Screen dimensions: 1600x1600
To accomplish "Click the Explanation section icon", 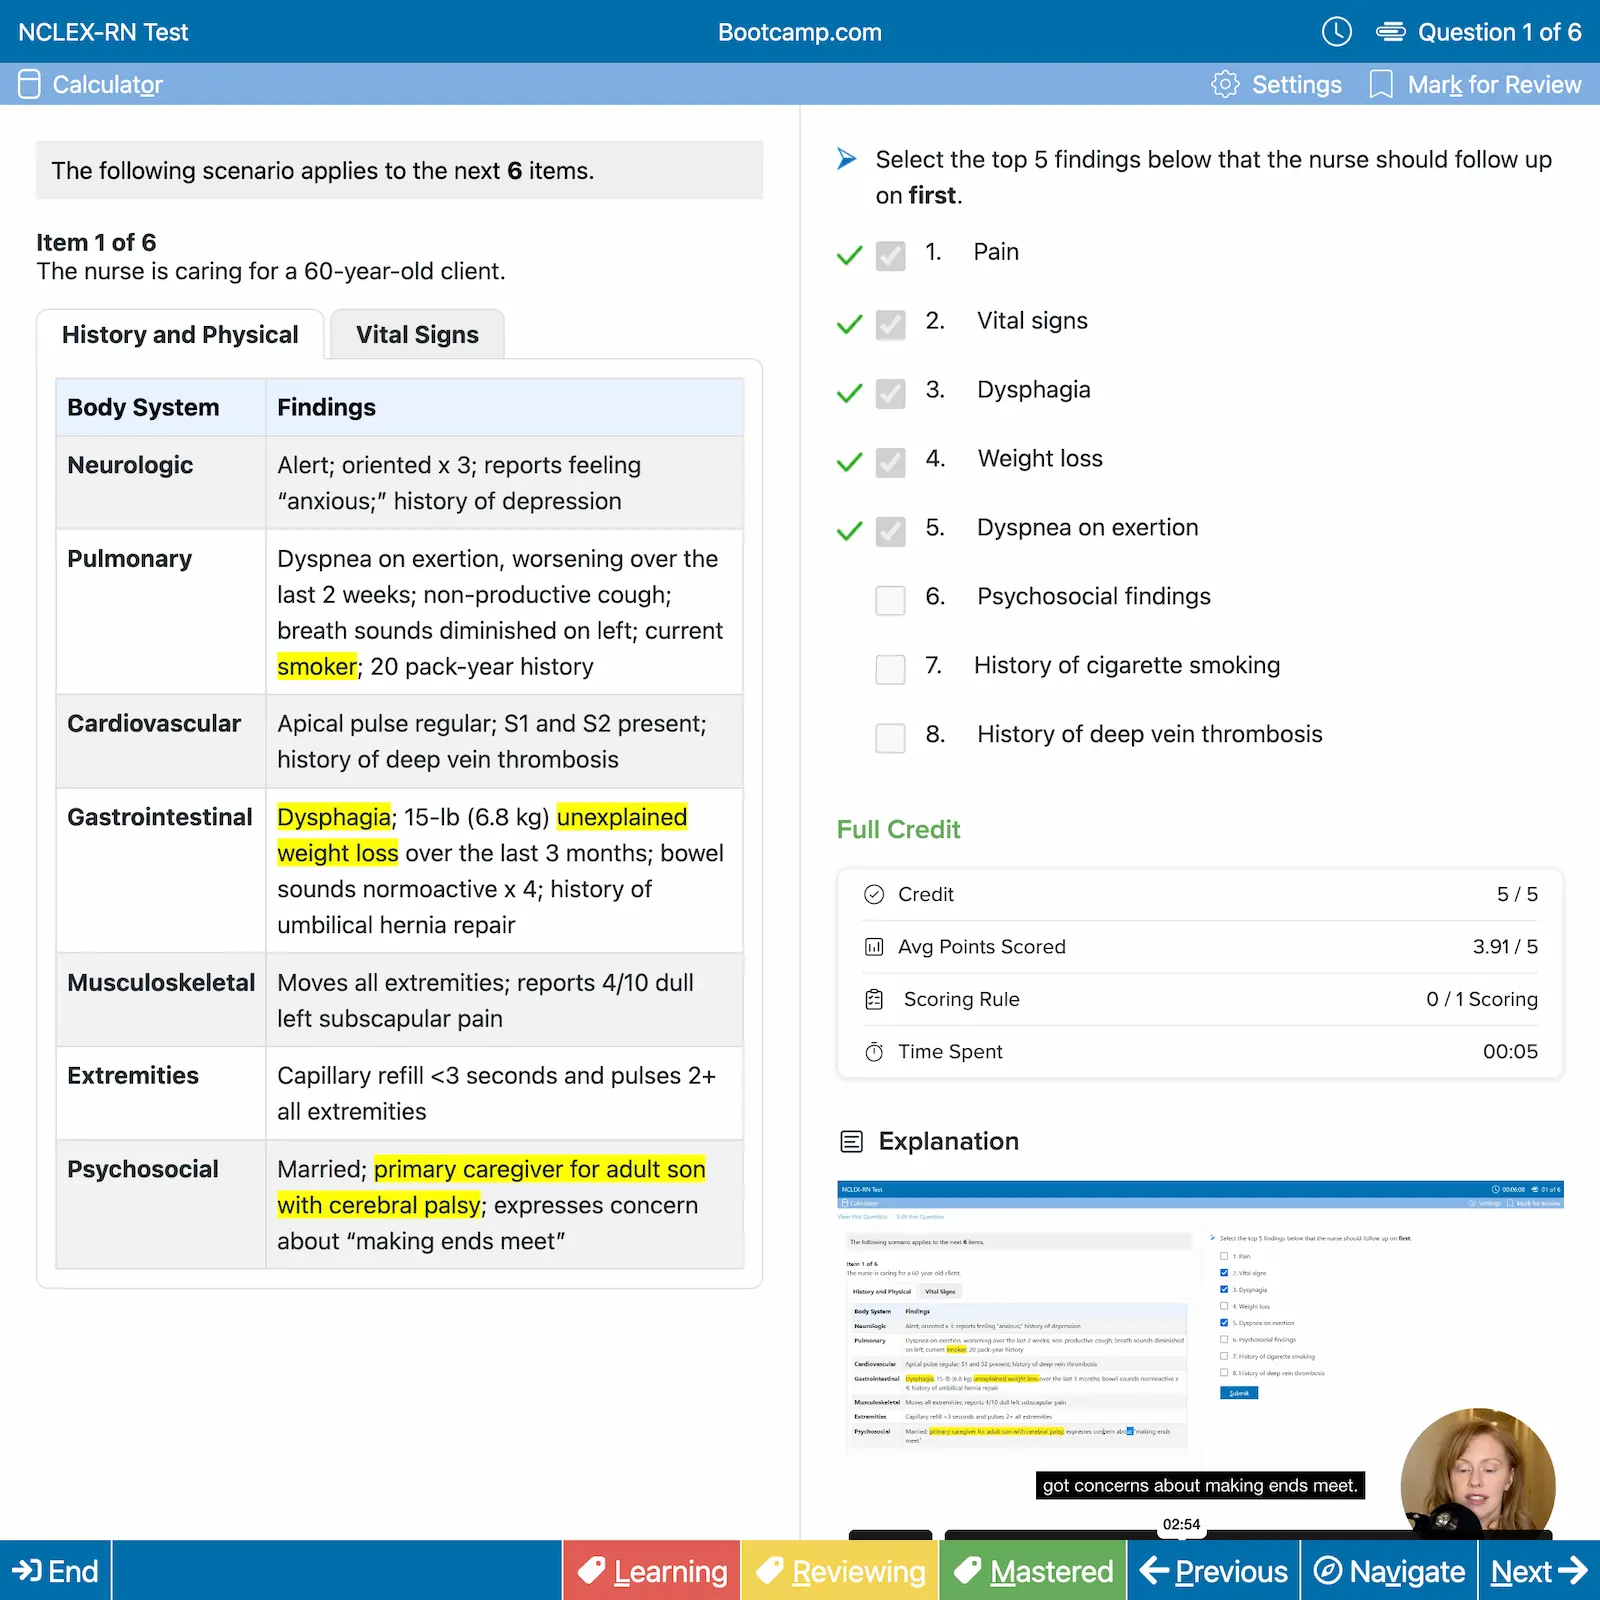I will tap(851, 1140).
